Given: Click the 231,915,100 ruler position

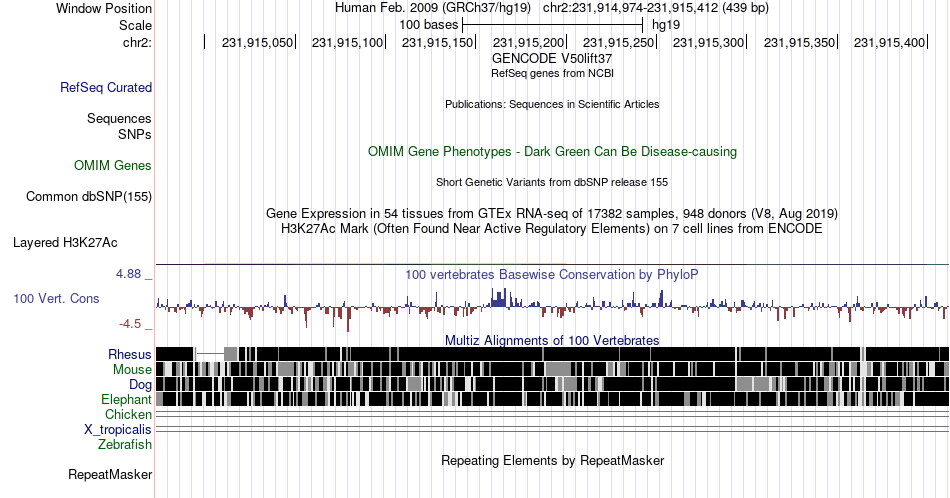Looking at the screenshot, I should click(x=348, y=42).
